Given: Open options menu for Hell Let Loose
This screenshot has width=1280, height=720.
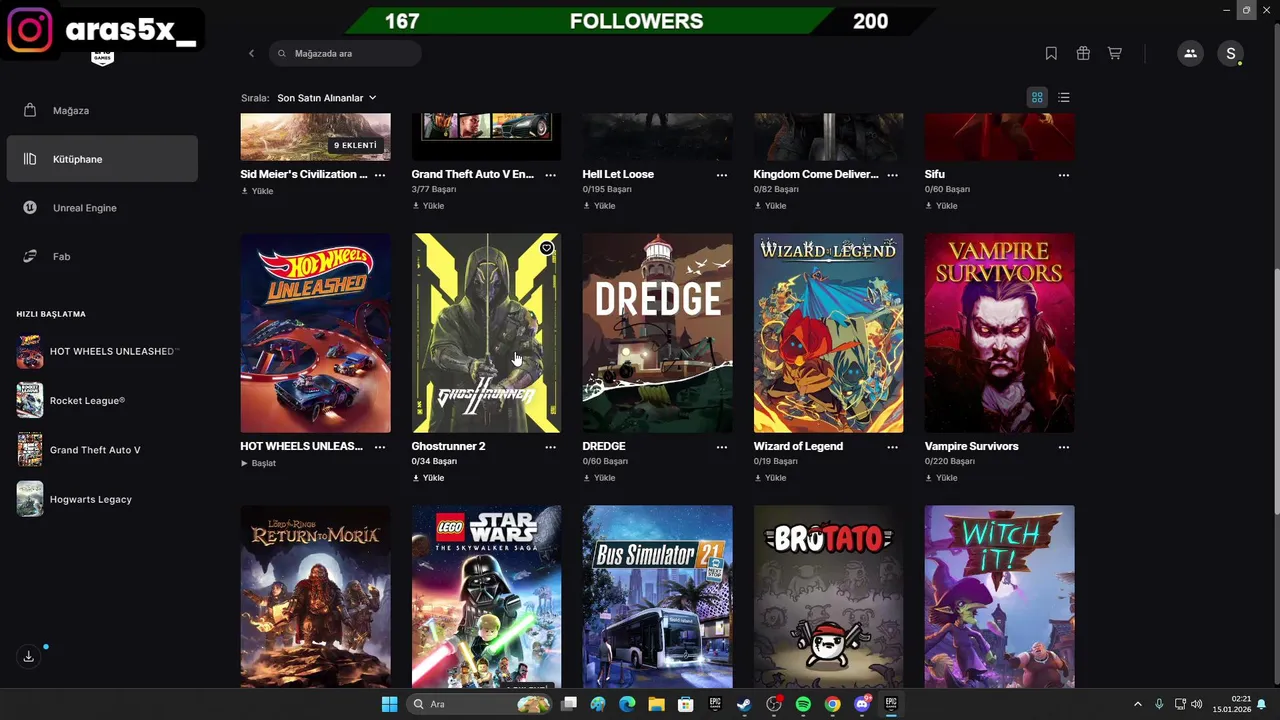Looking at the screenshot, I should pos(722,175).
